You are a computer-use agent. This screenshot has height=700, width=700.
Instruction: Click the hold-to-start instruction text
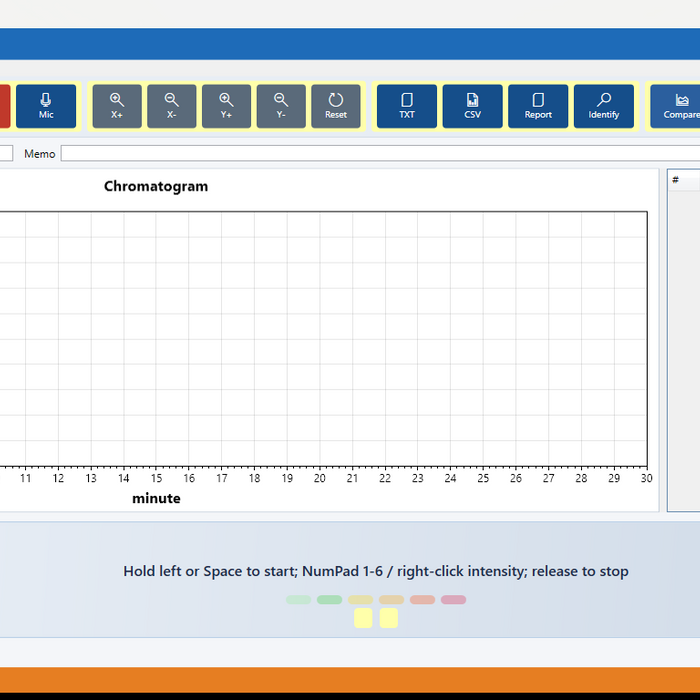click(376, 571)
